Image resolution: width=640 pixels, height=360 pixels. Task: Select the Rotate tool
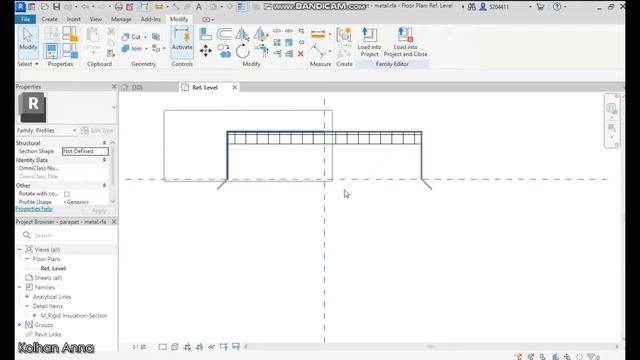coord(242,51)
